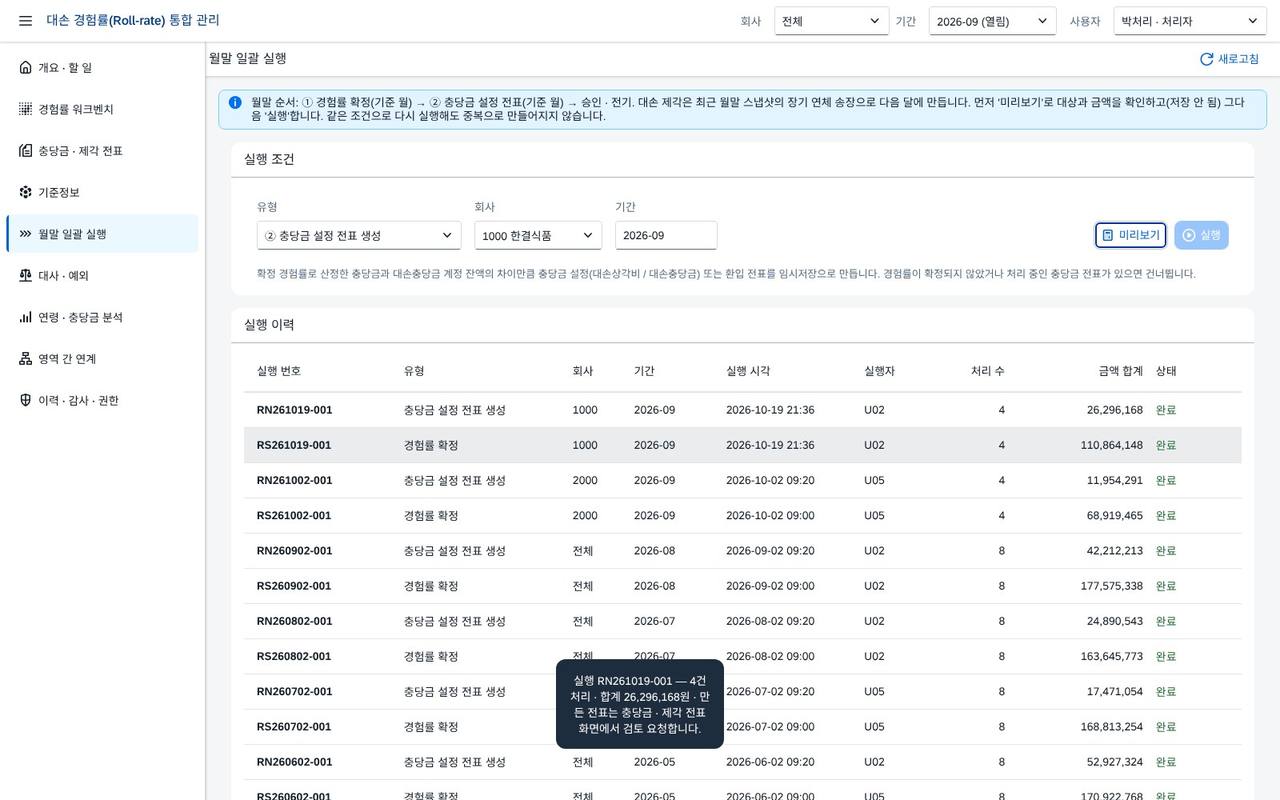Click the grid icon beside 경험률 워크벤치
1280x800 pixels.
point(25,109)
